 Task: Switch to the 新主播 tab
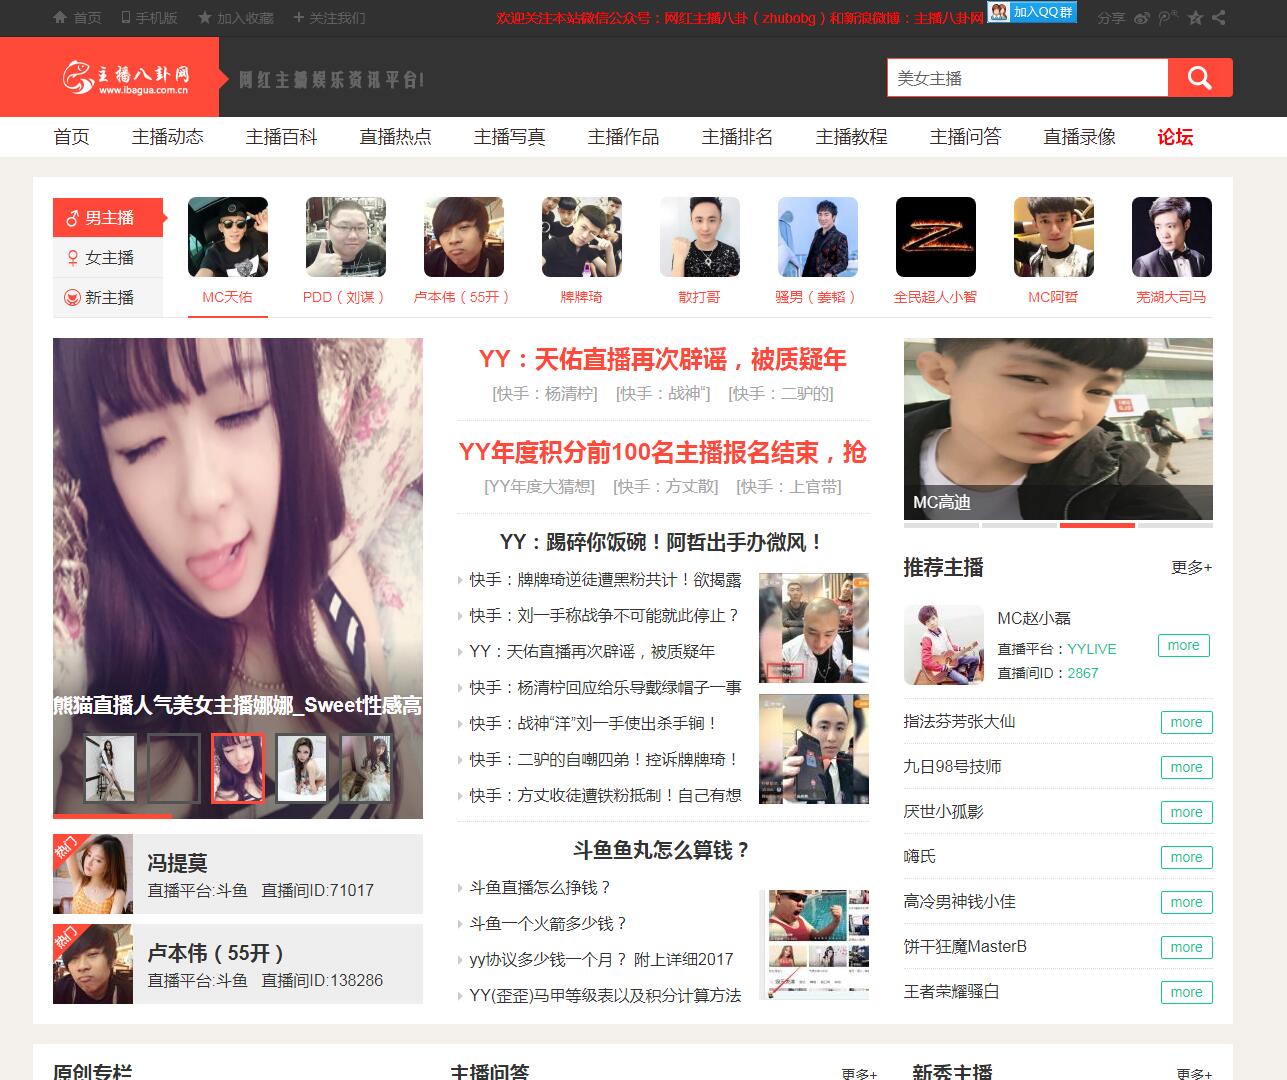(108, 297)
